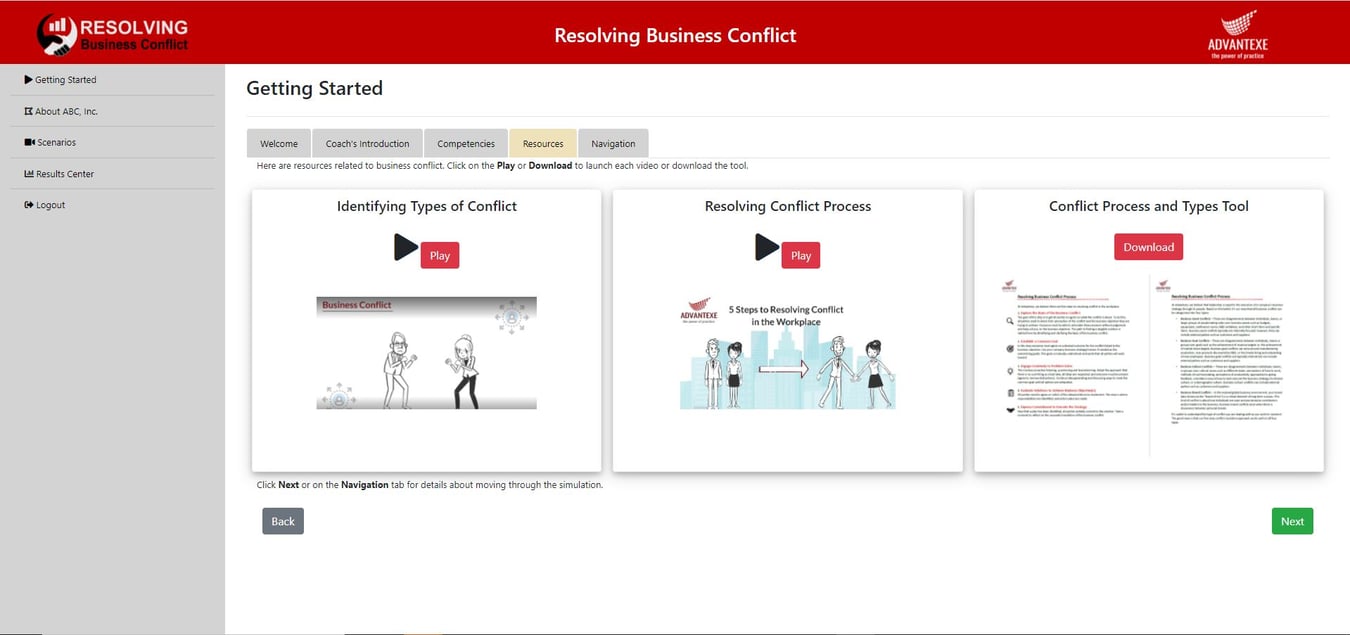Image resolution: width=1350 pixels, height=635 pixels.
Task: Click the Resolving Business Conflict logo
Action: click(x=110, y=32)
